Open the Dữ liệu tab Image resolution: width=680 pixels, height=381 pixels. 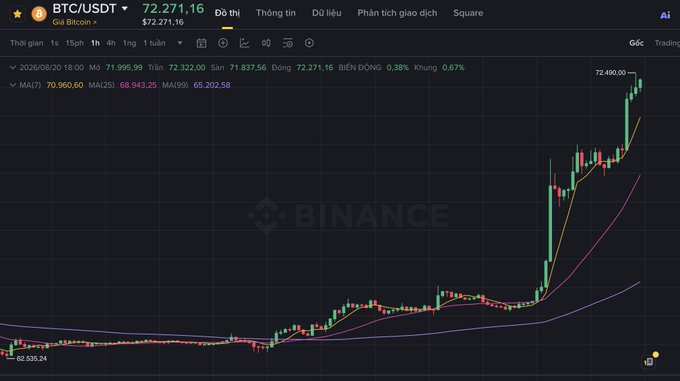(327, 13)
